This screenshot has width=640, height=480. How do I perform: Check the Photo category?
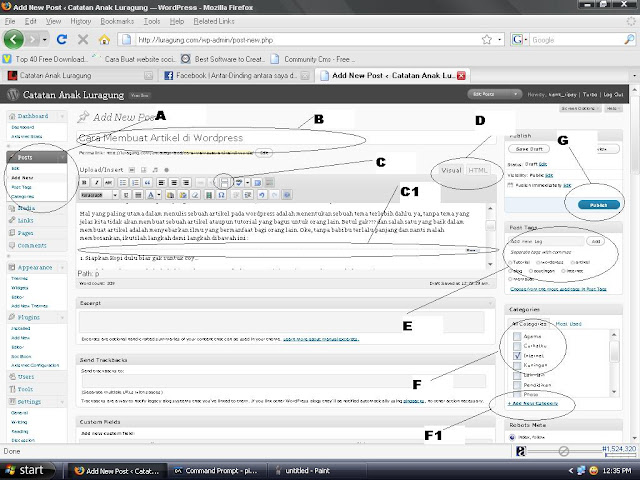tap(517, 394)
